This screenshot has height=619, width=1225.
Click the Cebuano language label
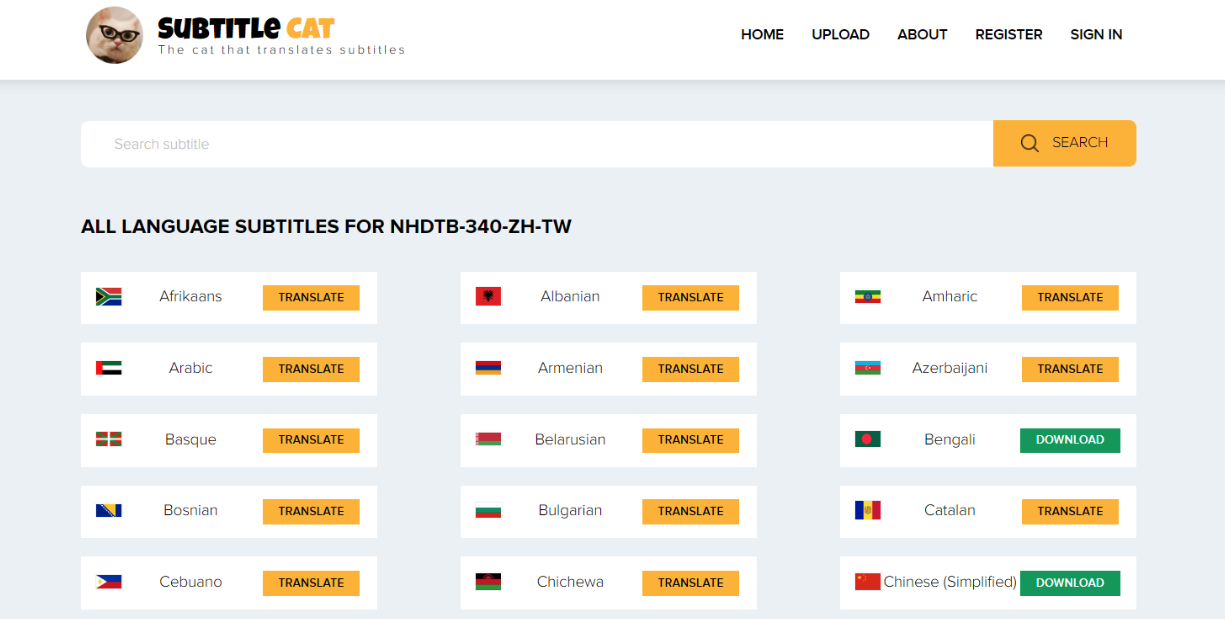(x=191, y=582)
